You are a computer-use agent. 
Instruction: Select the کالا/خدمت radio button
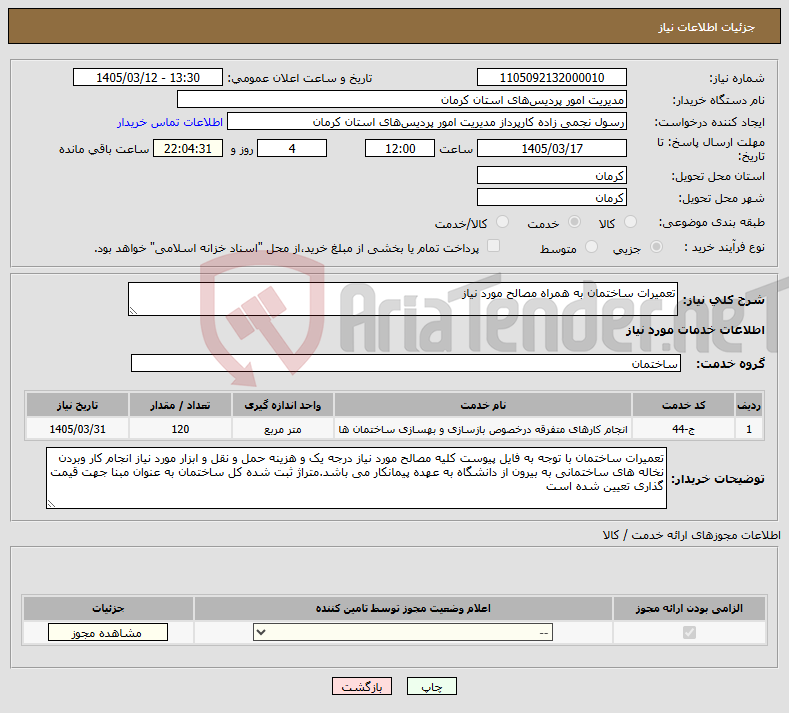(502, 222)
